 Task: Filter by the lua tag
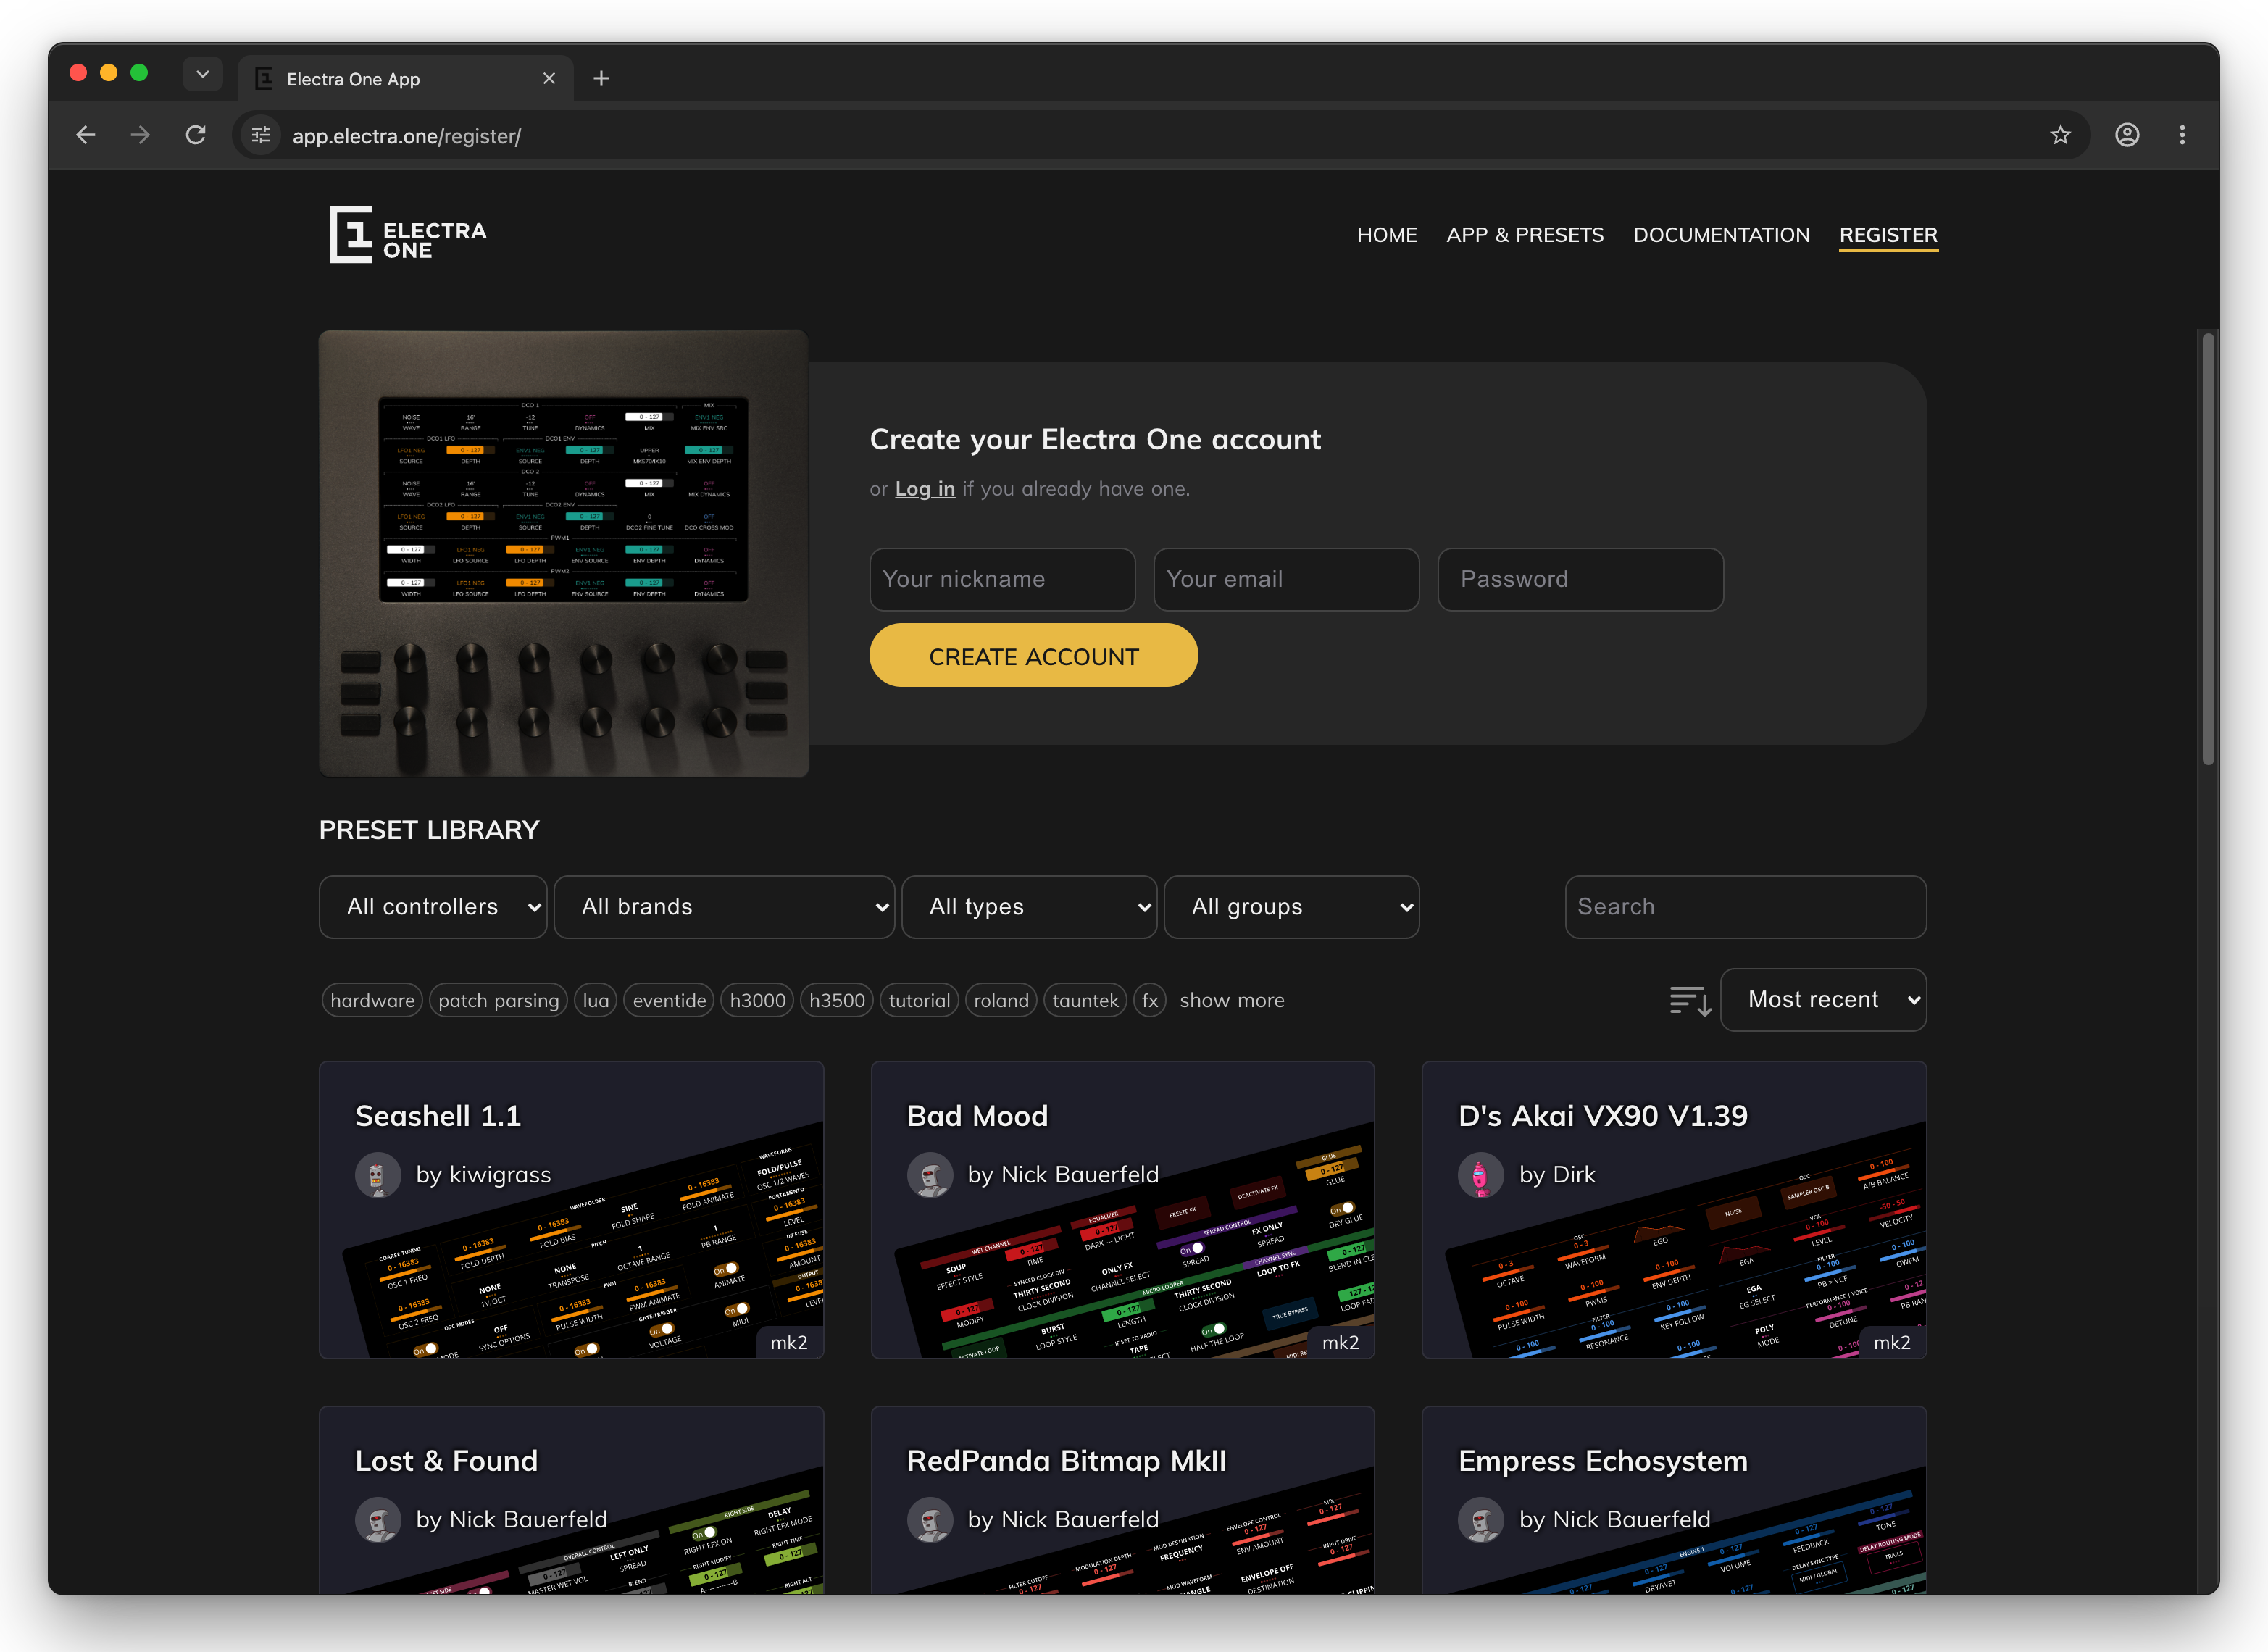pyautogui.click(x=595, y=1000)
